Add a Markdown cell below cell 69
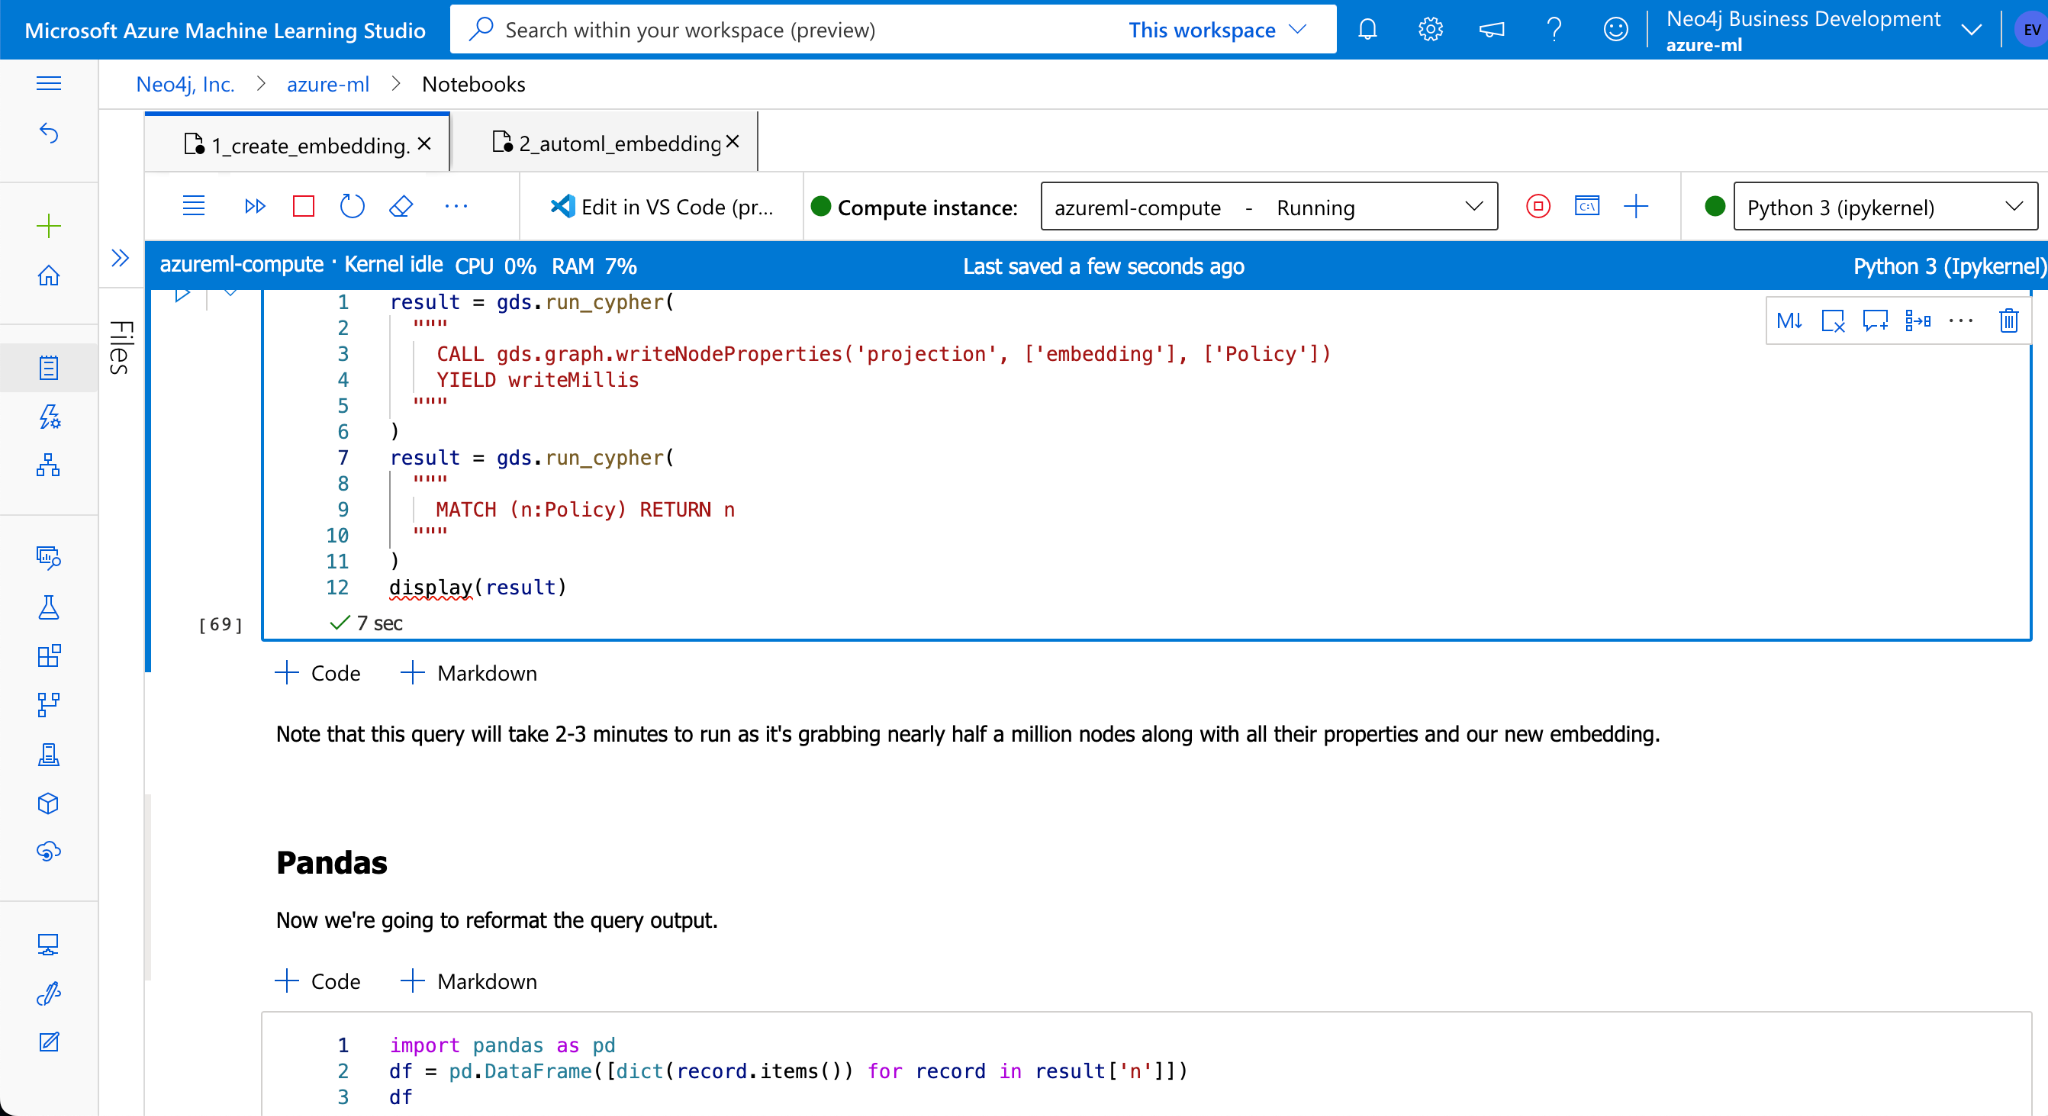The width and height of the screenshot is (2048, 1116). pyautogui.click(x=469, y=673)
